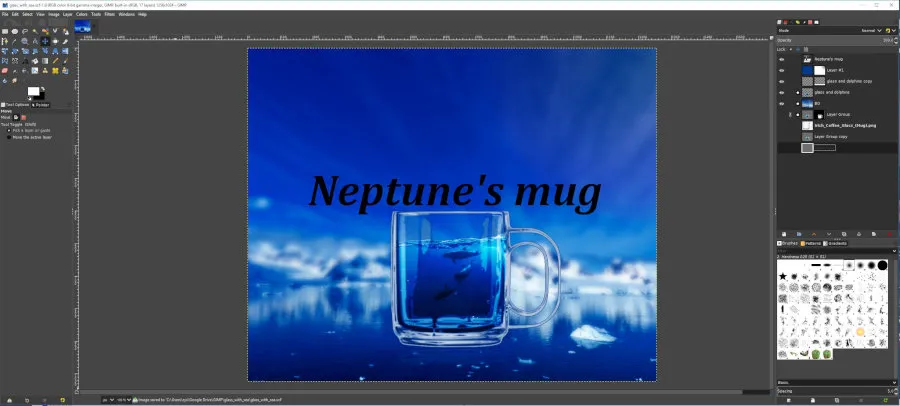The image size is (900, 406).
Task: Select the image tab thumbnail
Action: tap(83, 26)
